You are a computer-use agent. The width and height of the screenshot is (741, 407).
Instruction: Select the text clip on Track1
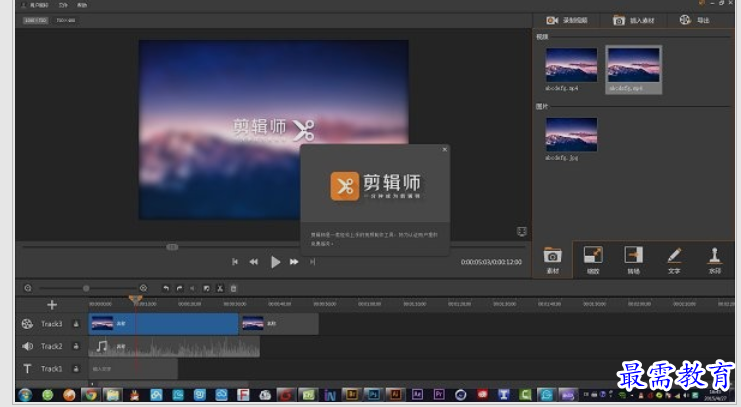[133, 369]
